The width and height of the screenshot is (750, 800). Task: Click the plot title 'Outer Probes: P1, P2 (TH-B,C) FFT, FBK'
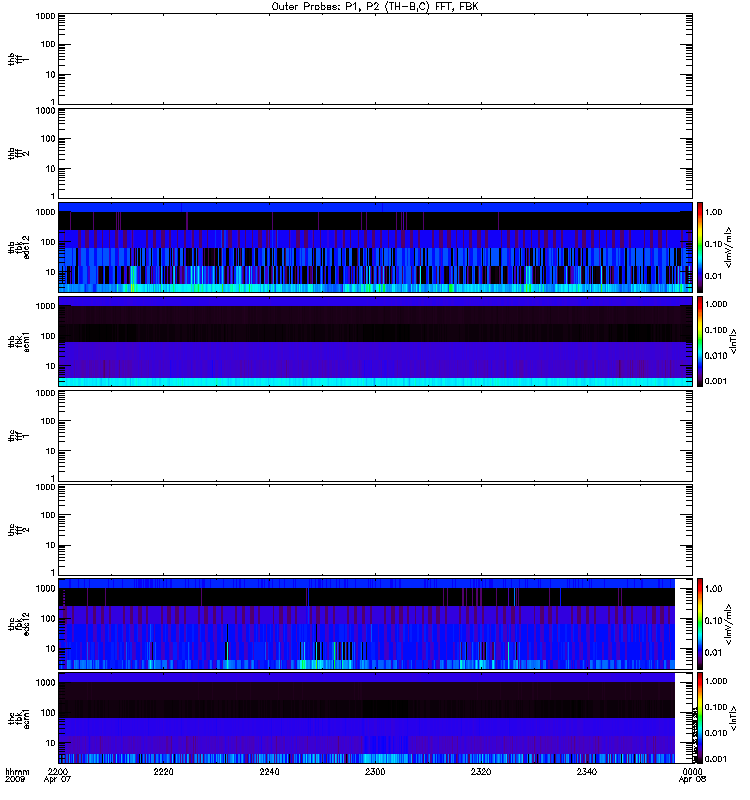[x=375, y=7]
